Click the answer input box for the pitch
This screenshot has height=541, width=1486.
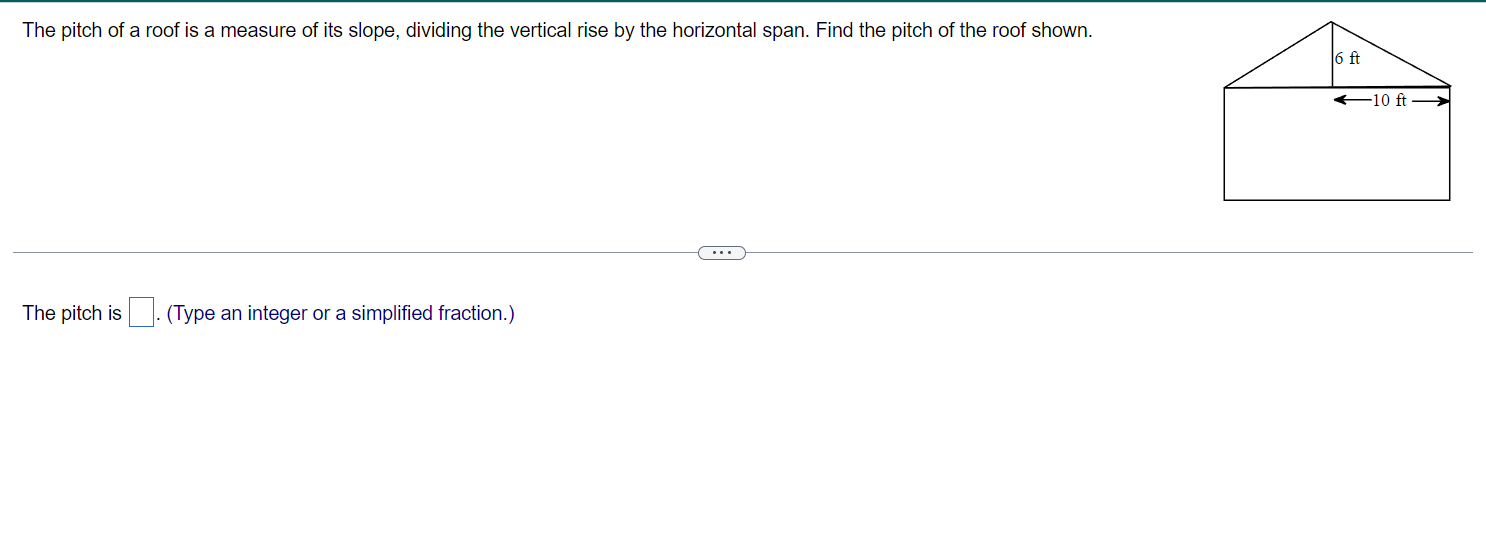coord(141,313)
